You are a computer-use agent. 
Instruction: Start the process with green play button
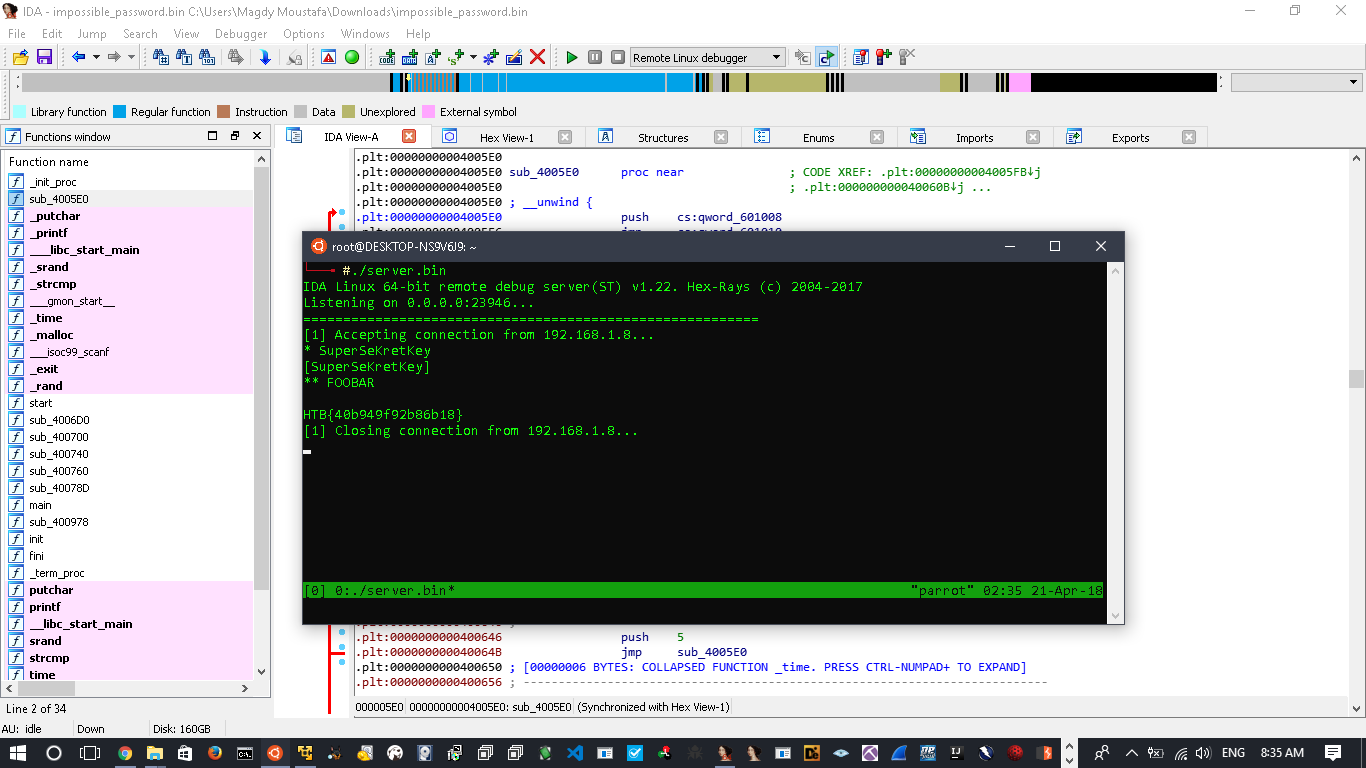572,57
